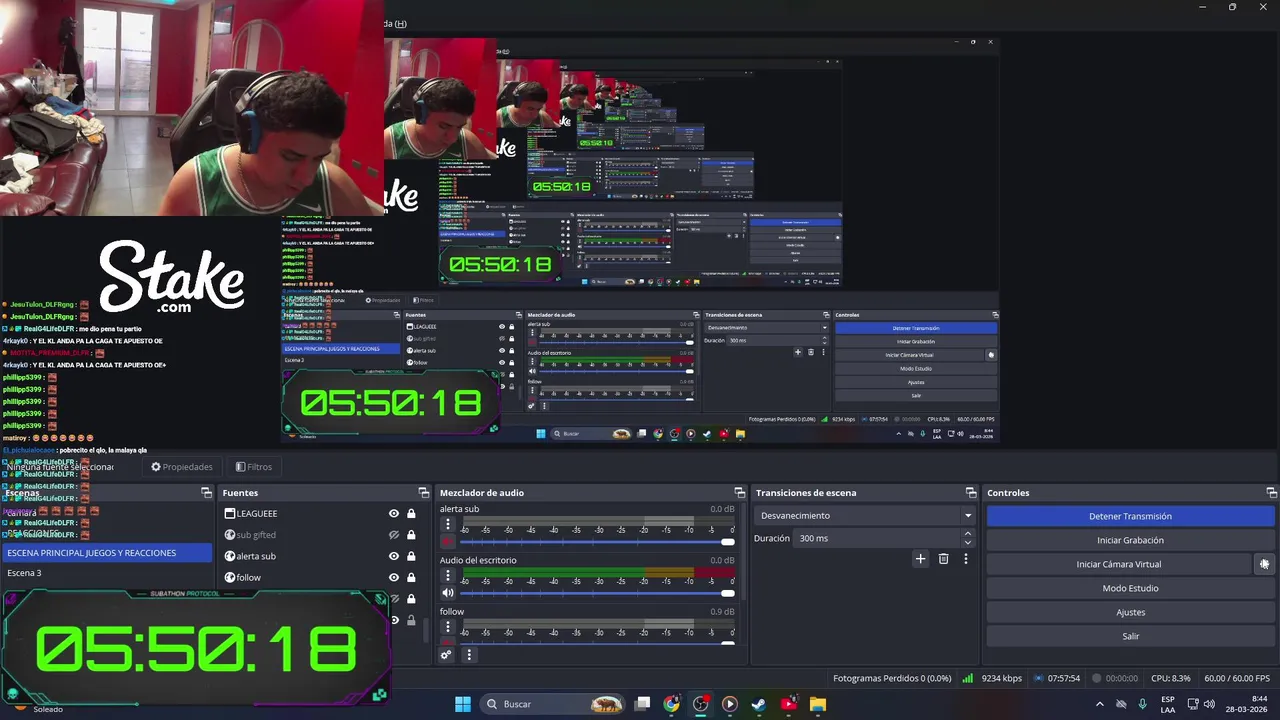Click the Fuentes list scrollbar
Image resolution: width=1280 pixels, height=720 pixels.
coord(427,630)
